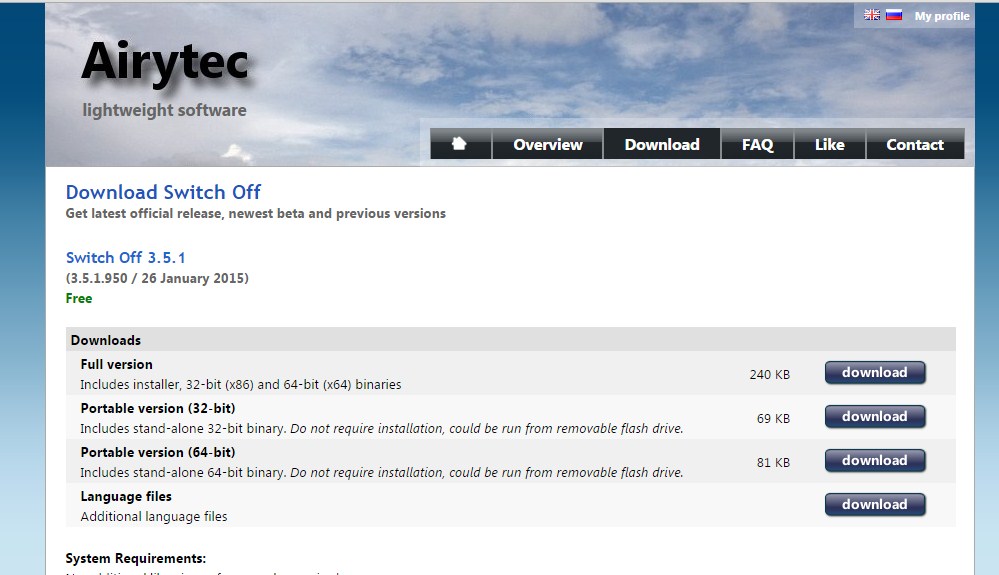Click the Language files row title
Viewport: 999px width, 575px height.
pyautogui.click(x=126, y=496)
